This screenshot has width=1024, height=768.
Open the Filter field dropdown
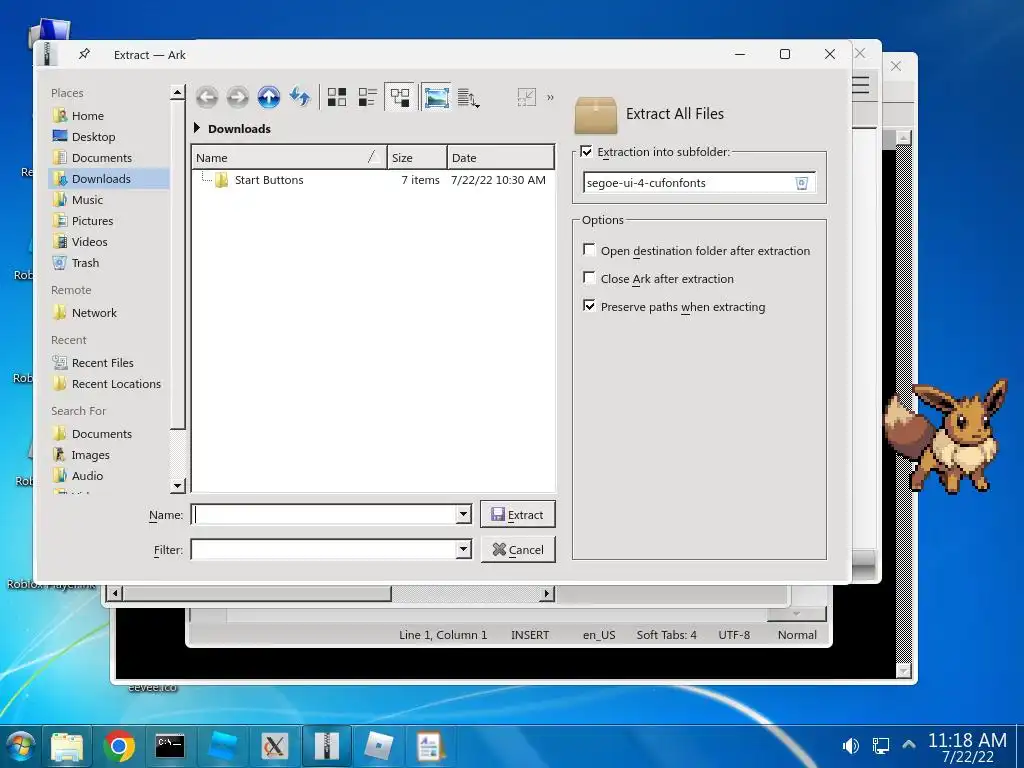point(463,549)
